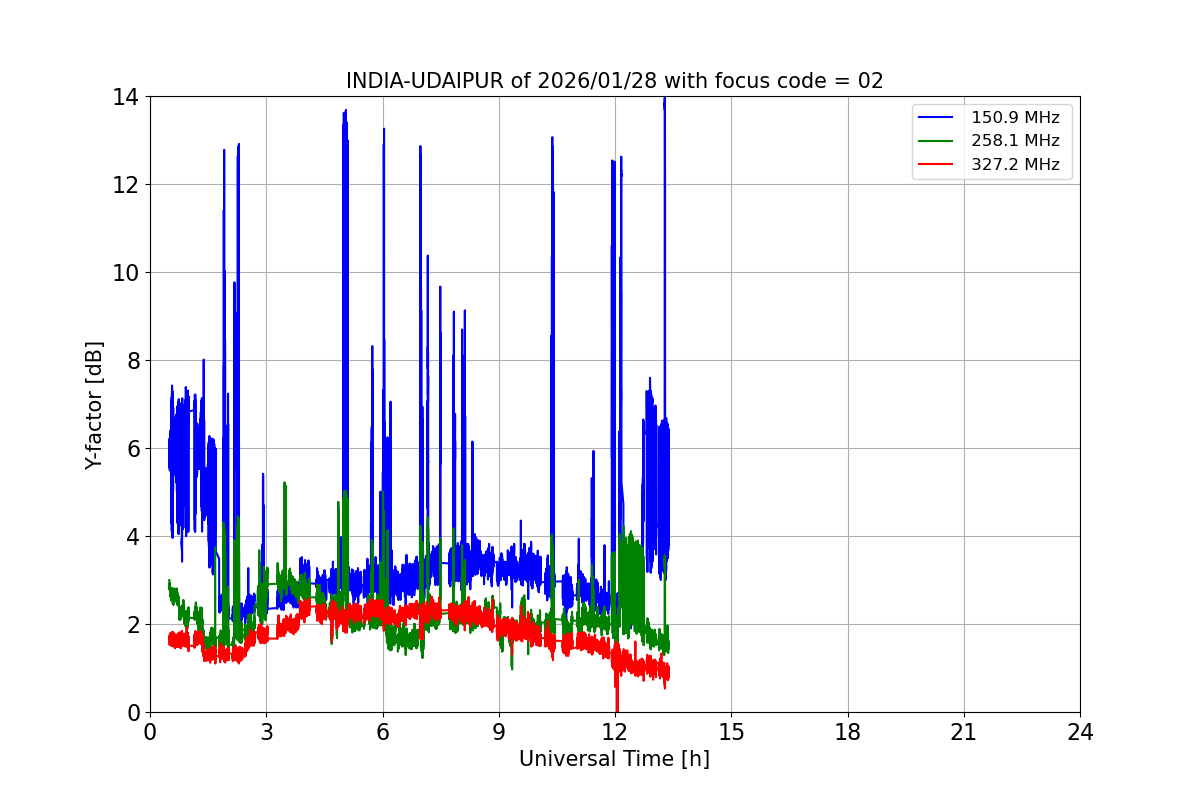Viewport: 1200px width, 800px height.
Task: Click y-axis tick label 4
Action: (x=131, y=537)
